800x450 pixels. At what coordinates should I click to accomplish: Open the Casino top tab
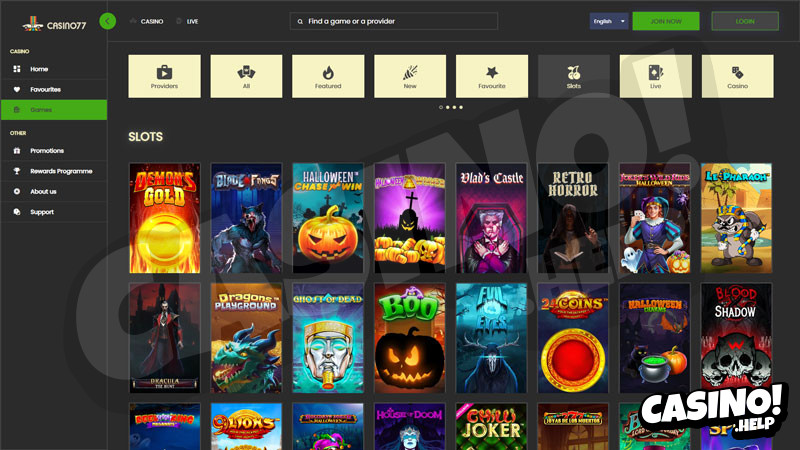point(147,21)
